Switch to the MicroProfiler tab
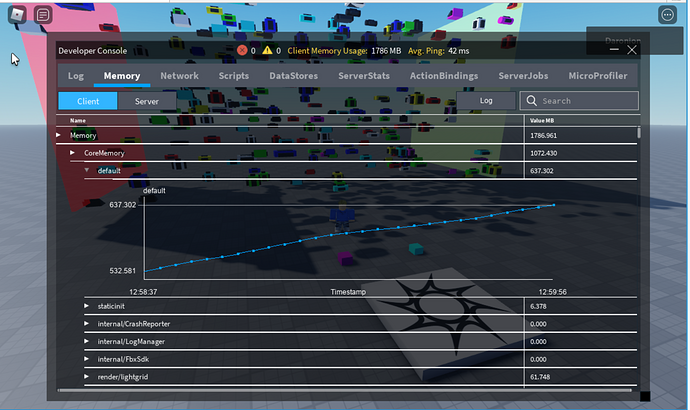This screenshot has height=410, width=690. [598, 76]
